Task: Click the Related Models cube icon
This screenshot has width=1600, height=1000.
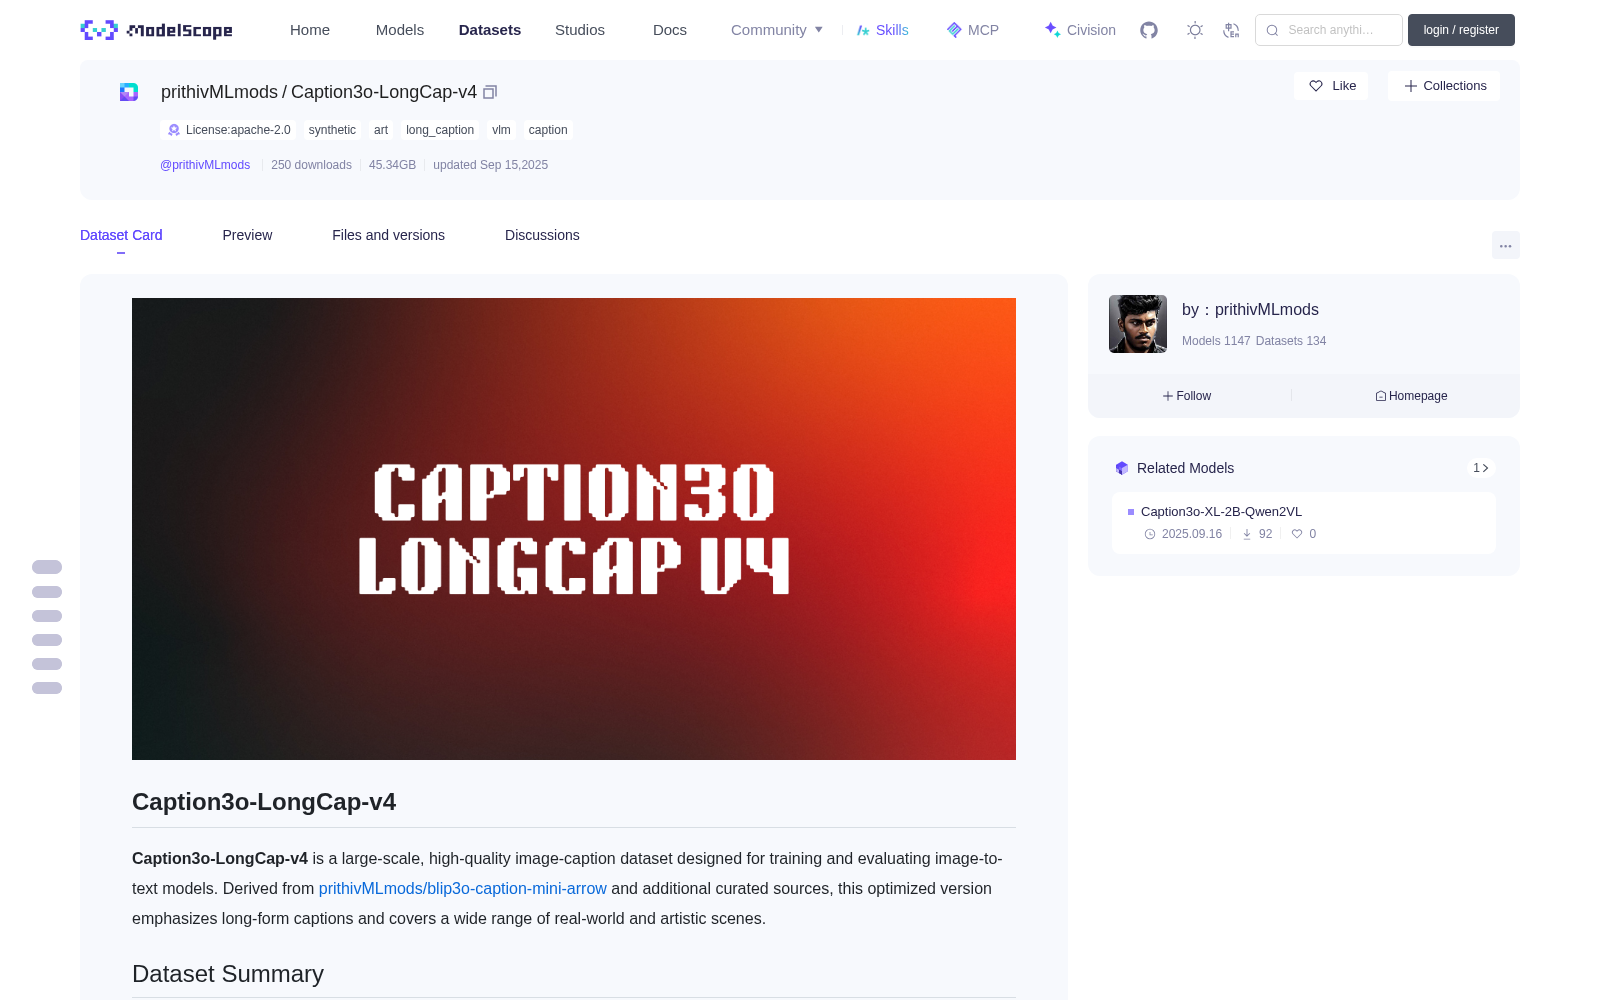Action: 1122,468
